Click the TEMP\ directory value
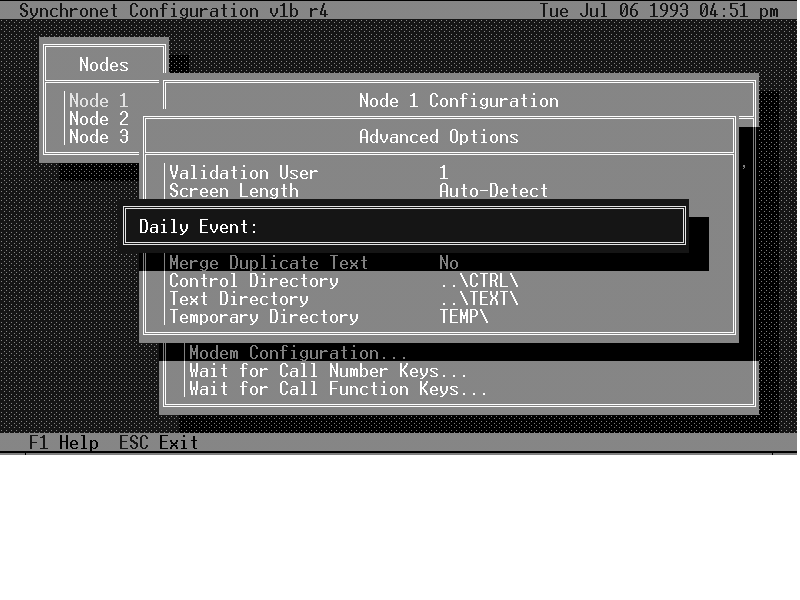Screen dimensions: 800x600 [x=464, y=317]
